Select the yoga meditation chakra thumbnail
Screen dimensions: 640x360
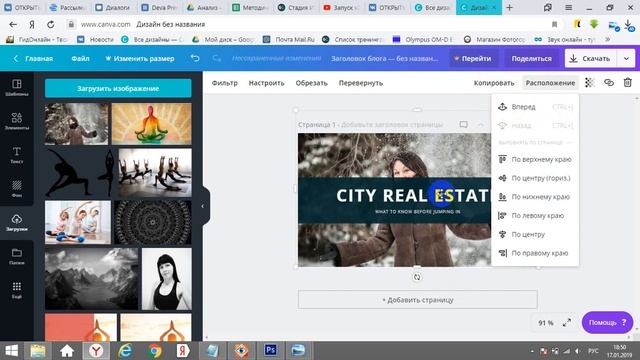click(151, 124)
